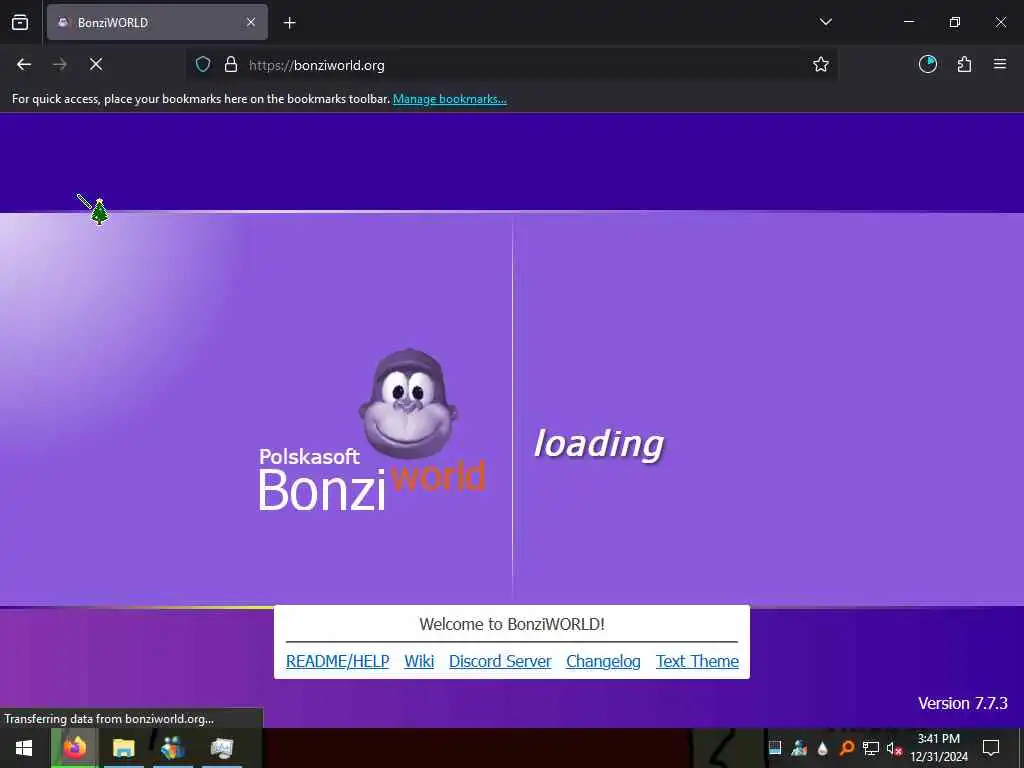The height and width of the screenshot is (768, 1024).
Task: Click the Manage bookmarks link
Action: (x=449, y=99)
